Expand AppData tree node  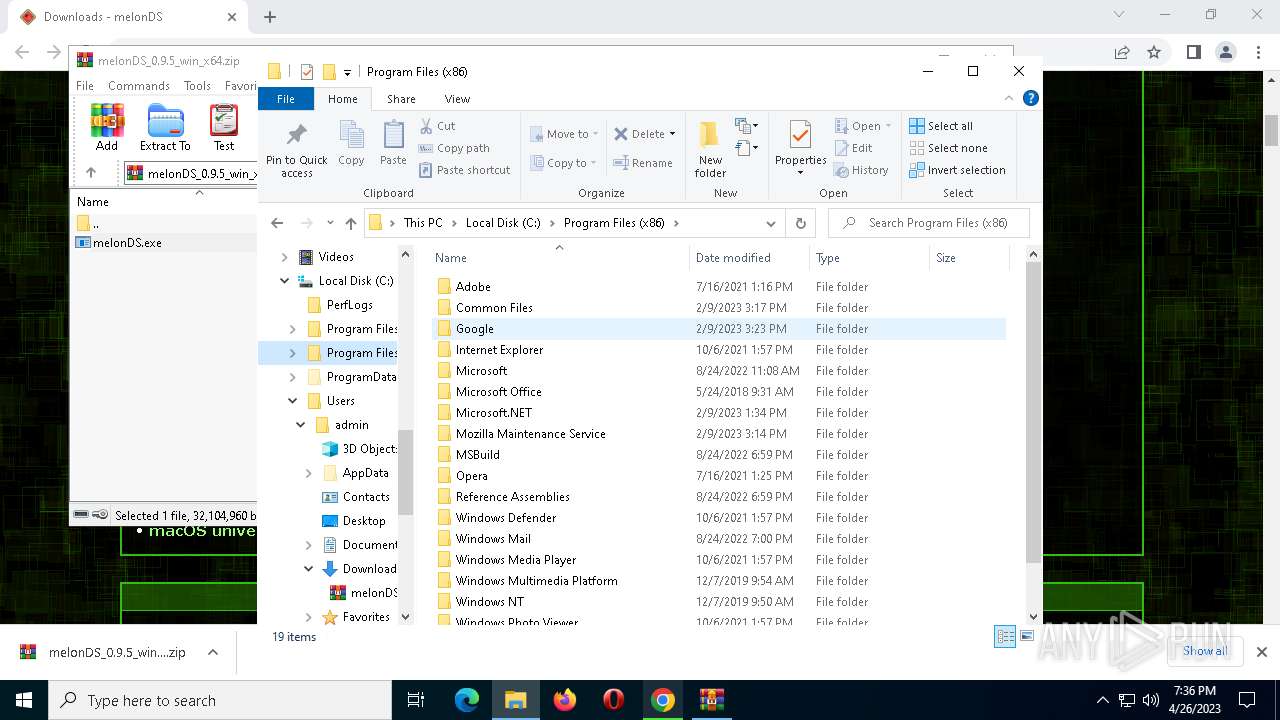click(309, 473)
